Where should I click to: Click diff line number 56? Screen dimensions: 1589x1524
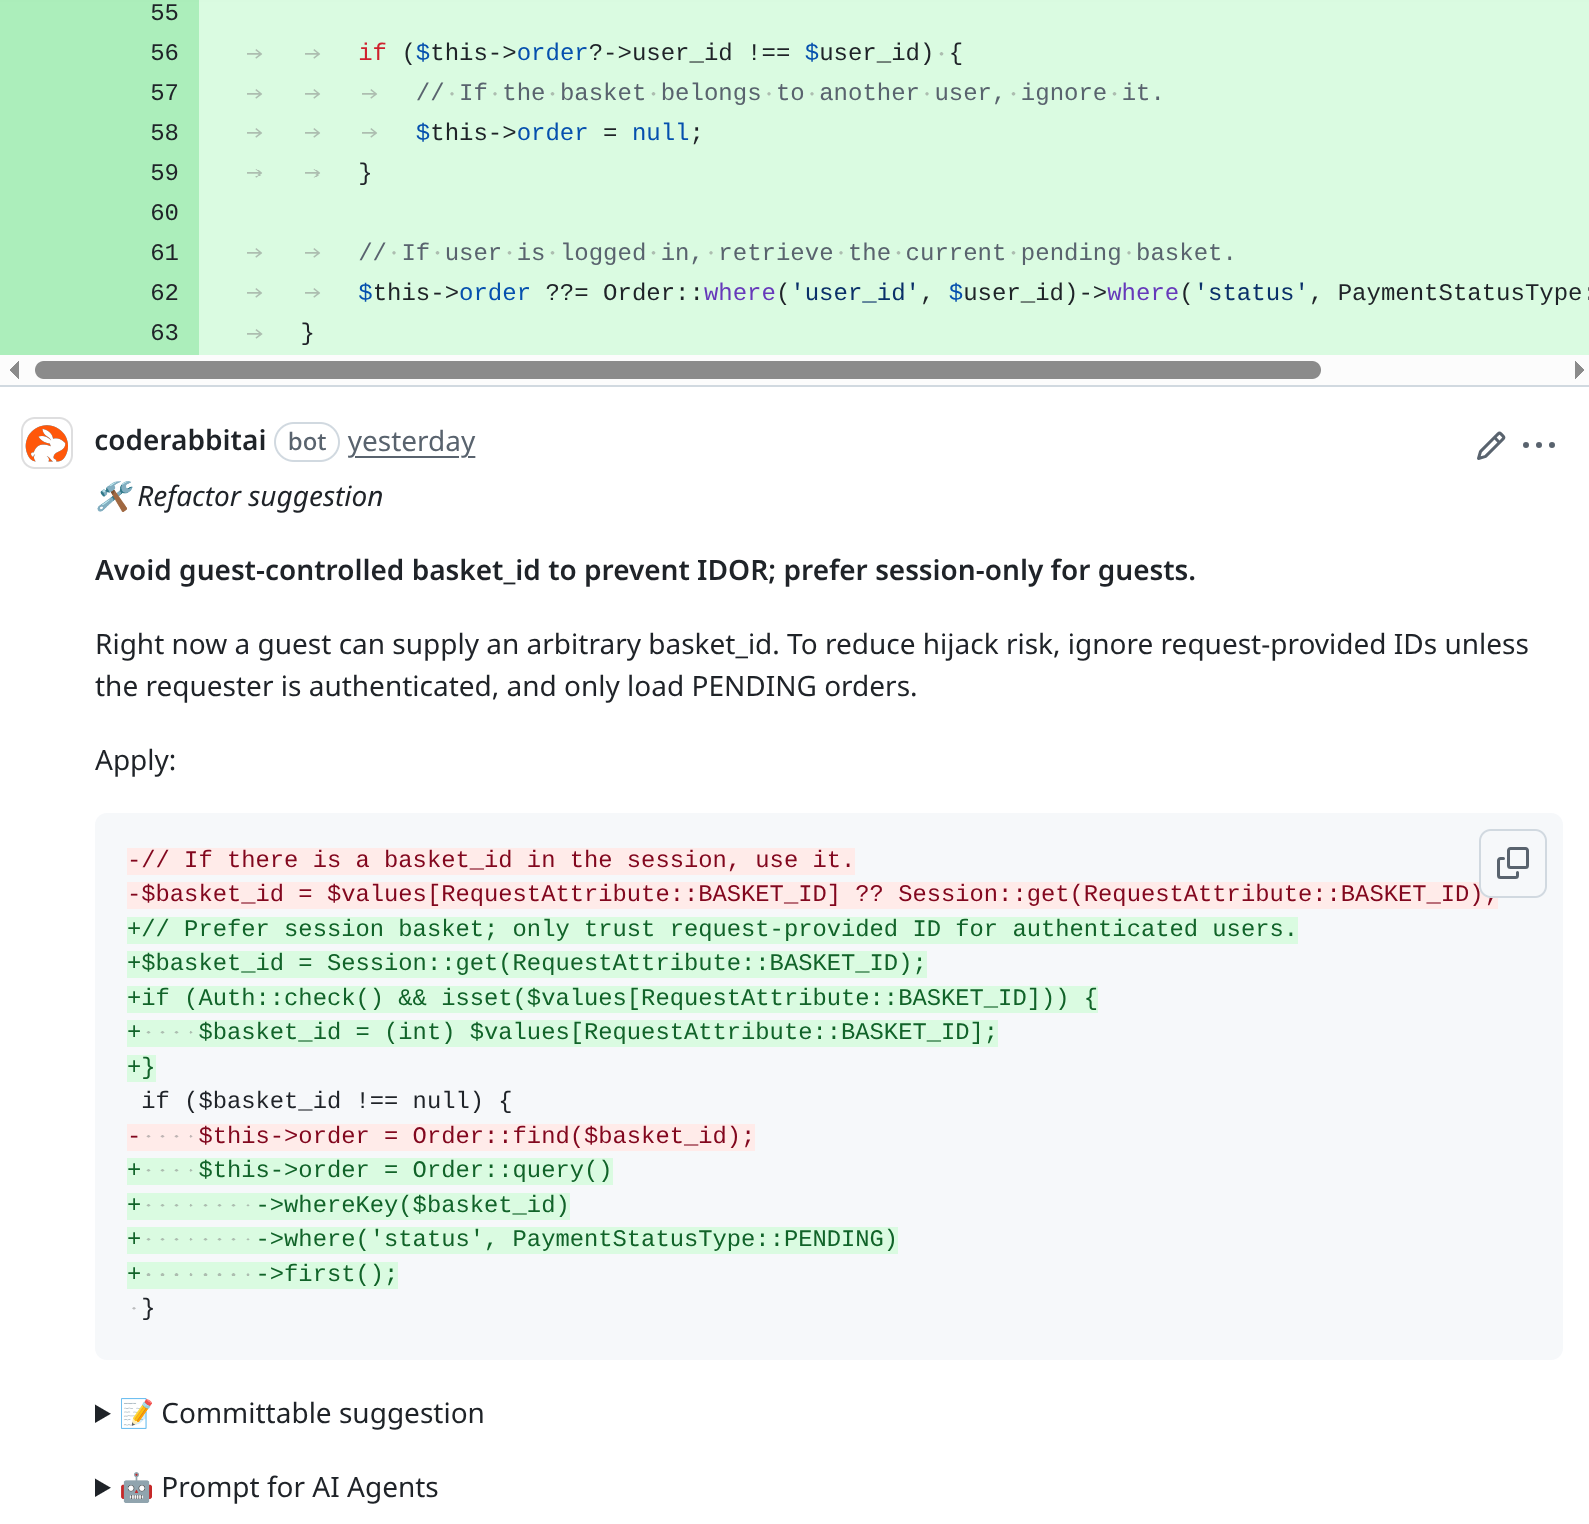click(164, 53)
